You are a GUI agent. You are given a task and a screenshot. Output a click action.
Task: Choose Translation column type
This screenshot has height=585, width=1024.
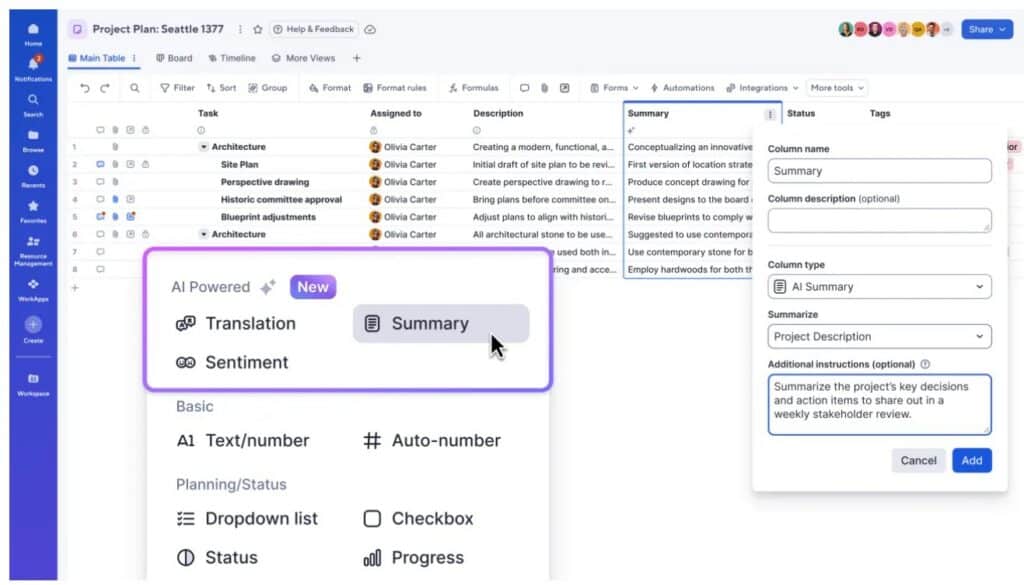(236, 323)
